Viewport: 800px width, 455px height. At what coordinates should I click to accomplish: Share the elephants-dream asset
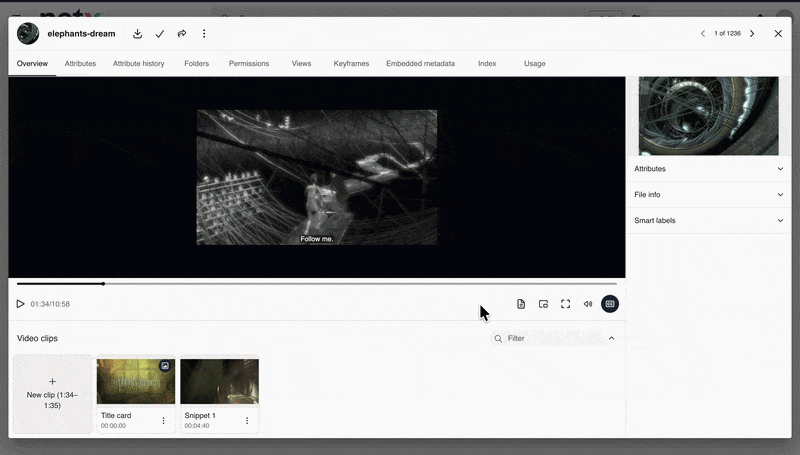(182, 34)
